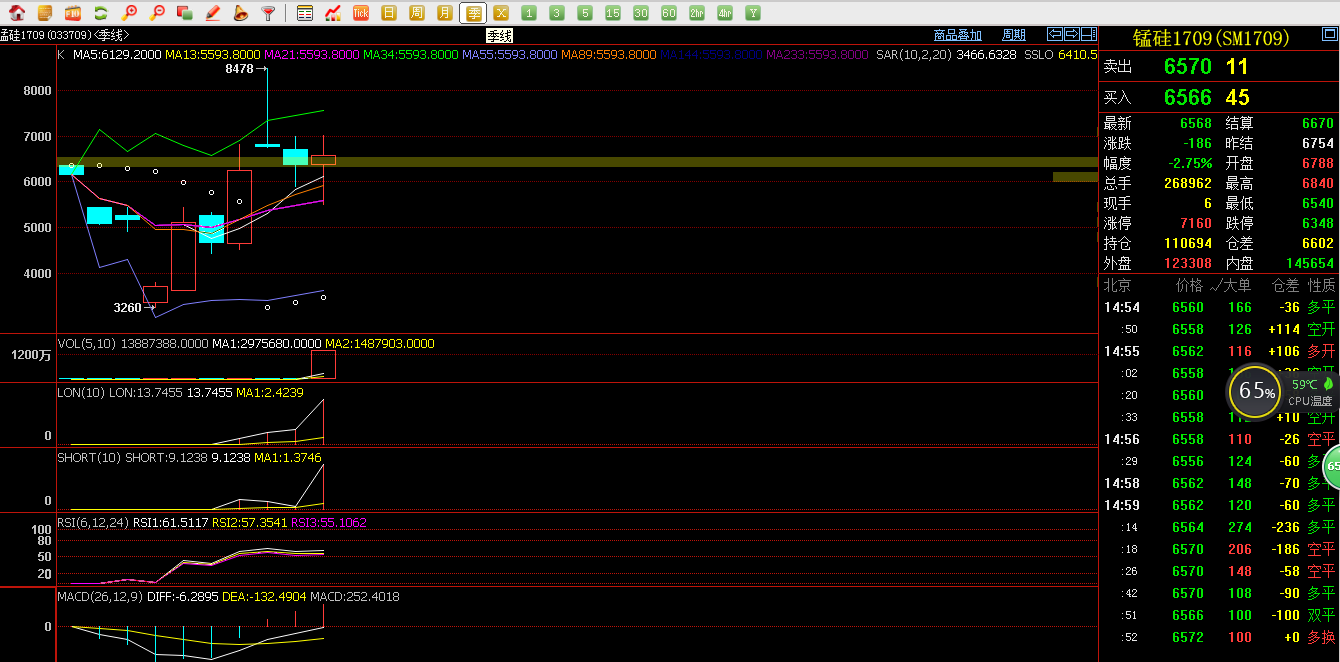This screenshot has height=662, width=1340.
Task: Click the 锰硅1709(SM1709) contract title
Action: pyautogui.click(x=1211, y=38)
